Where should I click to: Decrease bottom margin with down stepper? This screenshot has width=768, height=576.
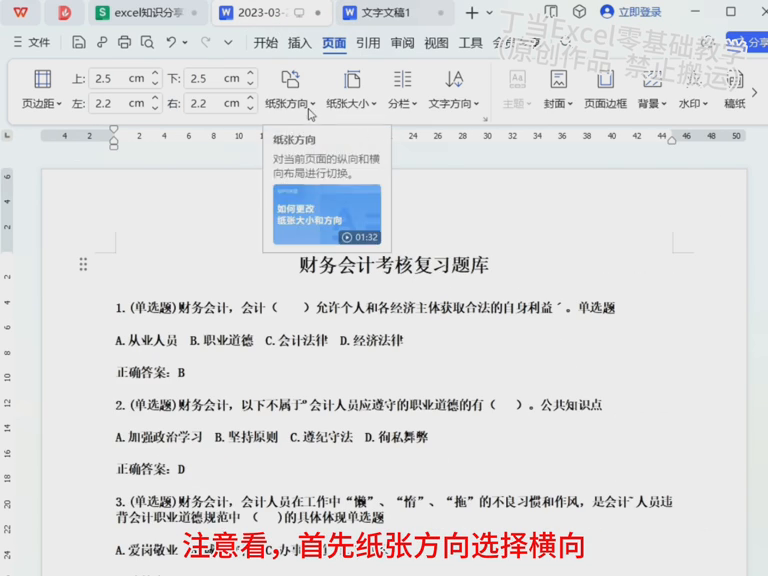pyautogui.click(x=250, y=84)
